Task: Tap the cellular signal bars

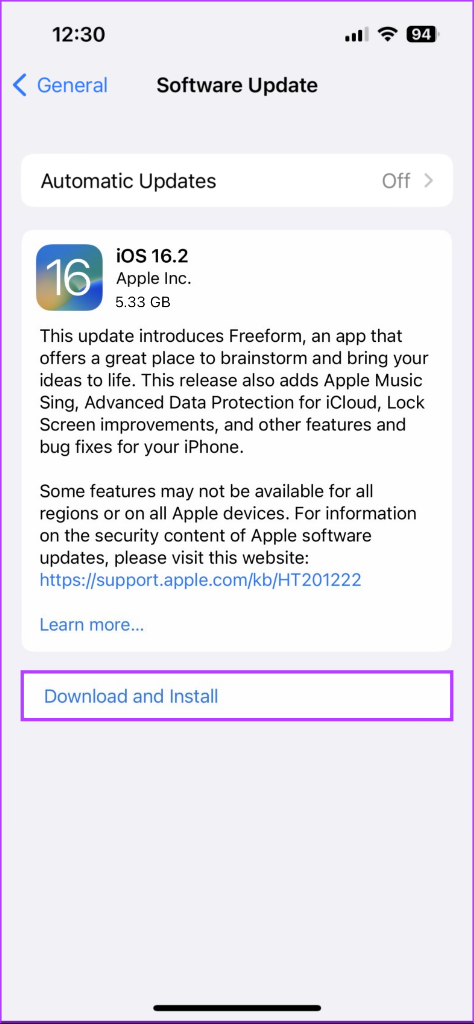Action: pos(357,36)
